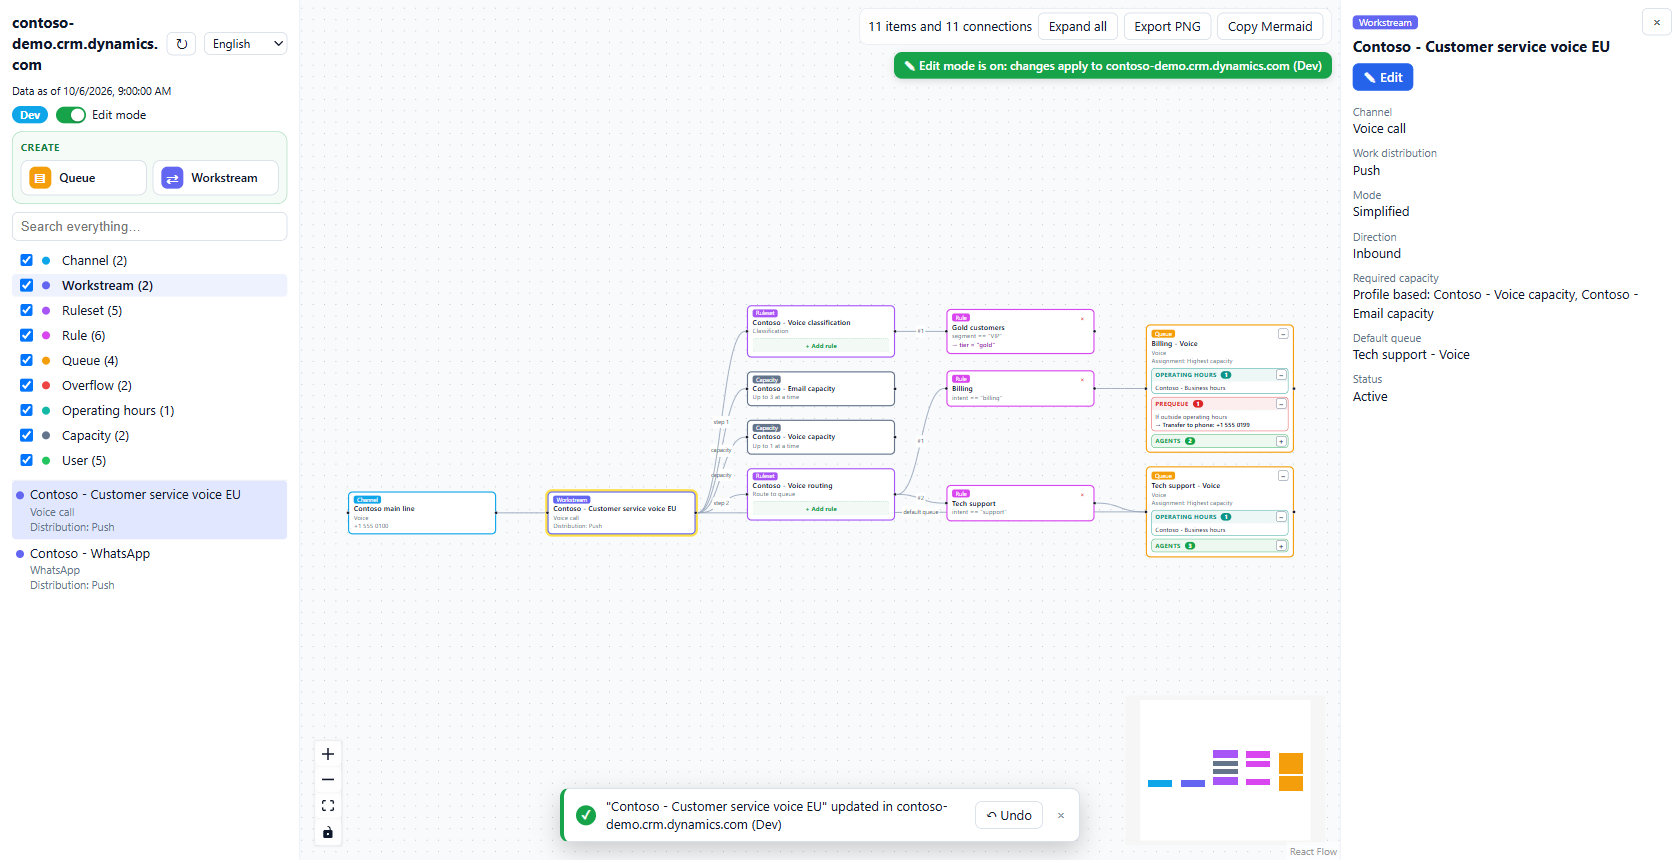Image resolution: width=1680 pixels, height=860 pixels.
Task: Collapse the Prequeue section in Billing - Voice
Action: (x=1281, y=404)
